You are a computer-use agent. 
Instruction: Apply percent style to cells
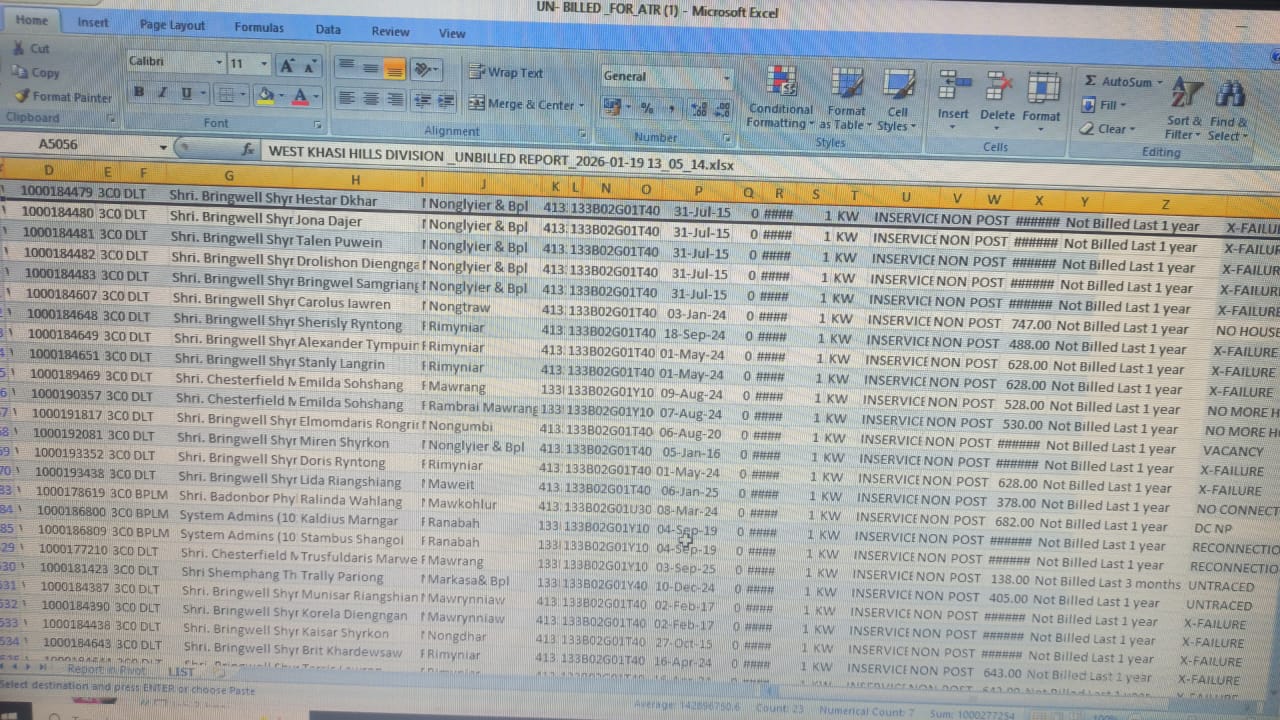click(647, 108)
